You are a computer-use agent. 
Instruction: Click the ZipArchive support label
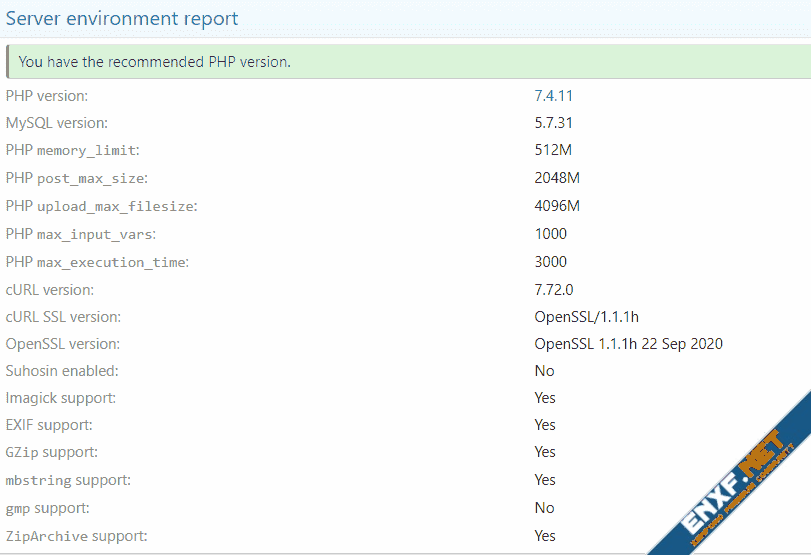click(x=76, y=536)
